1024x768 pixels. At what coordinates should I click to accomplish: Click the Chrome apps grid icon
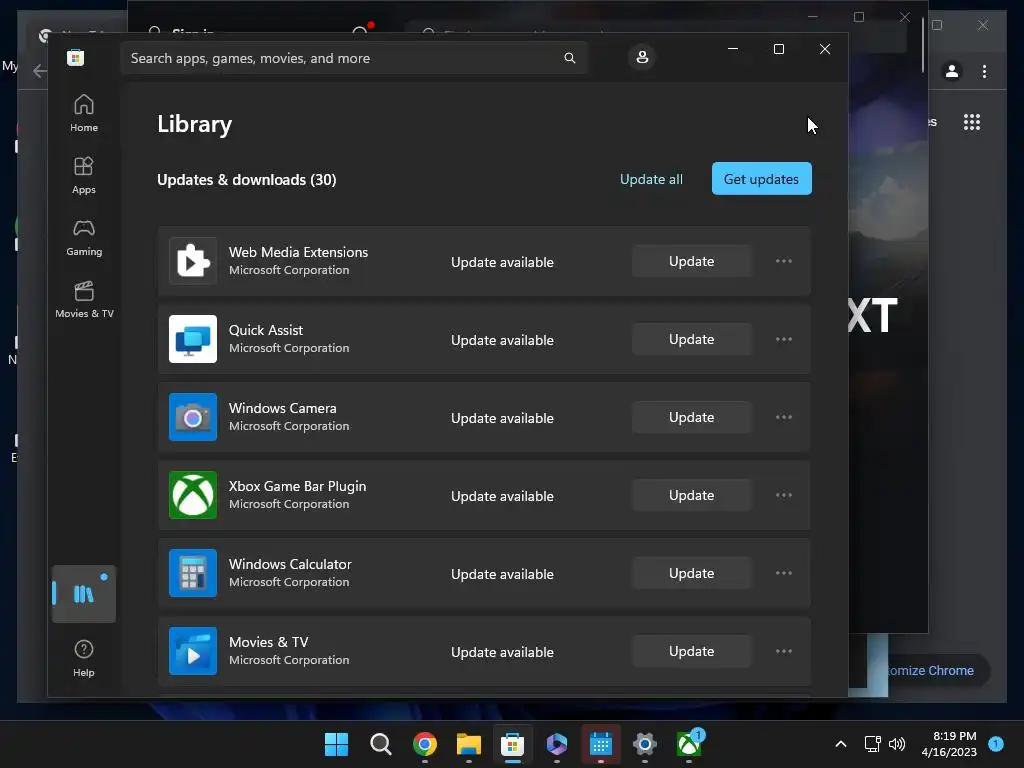(x=972, y=122)
